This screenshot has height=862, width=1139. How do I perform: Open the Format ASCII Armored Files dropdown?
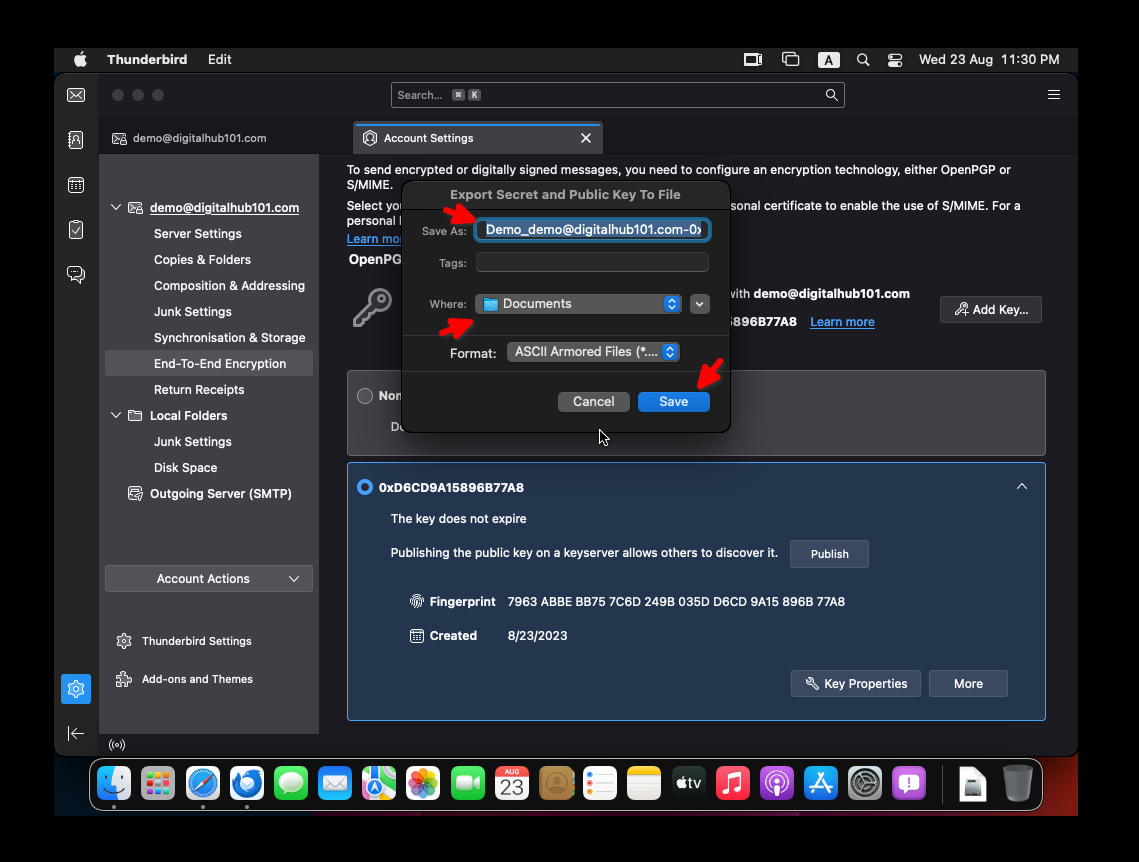593,352
